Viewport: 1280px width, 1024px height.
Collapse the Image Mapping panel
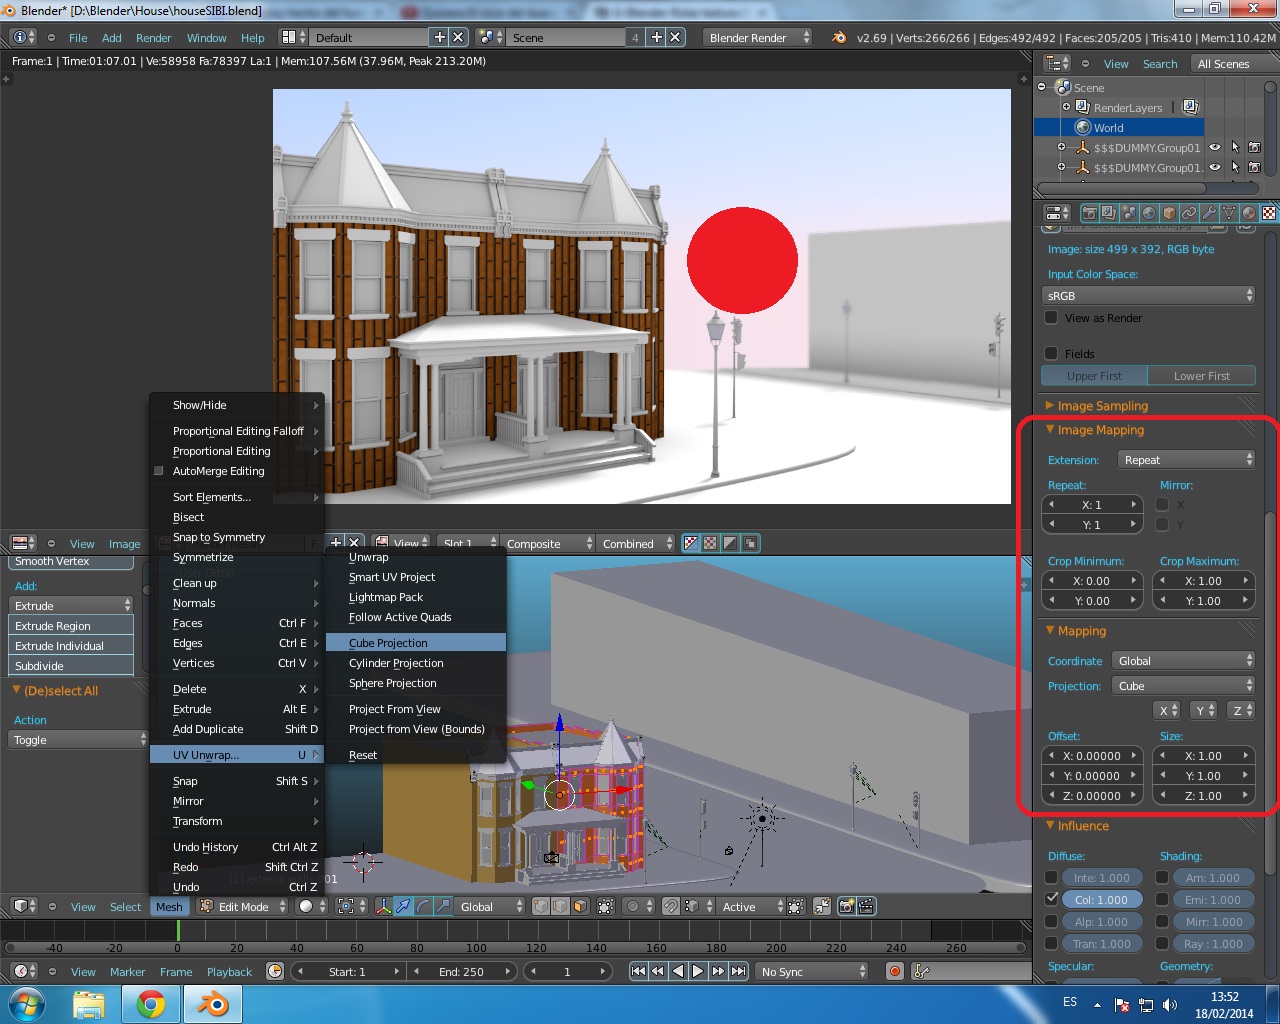click(1100, 430)
